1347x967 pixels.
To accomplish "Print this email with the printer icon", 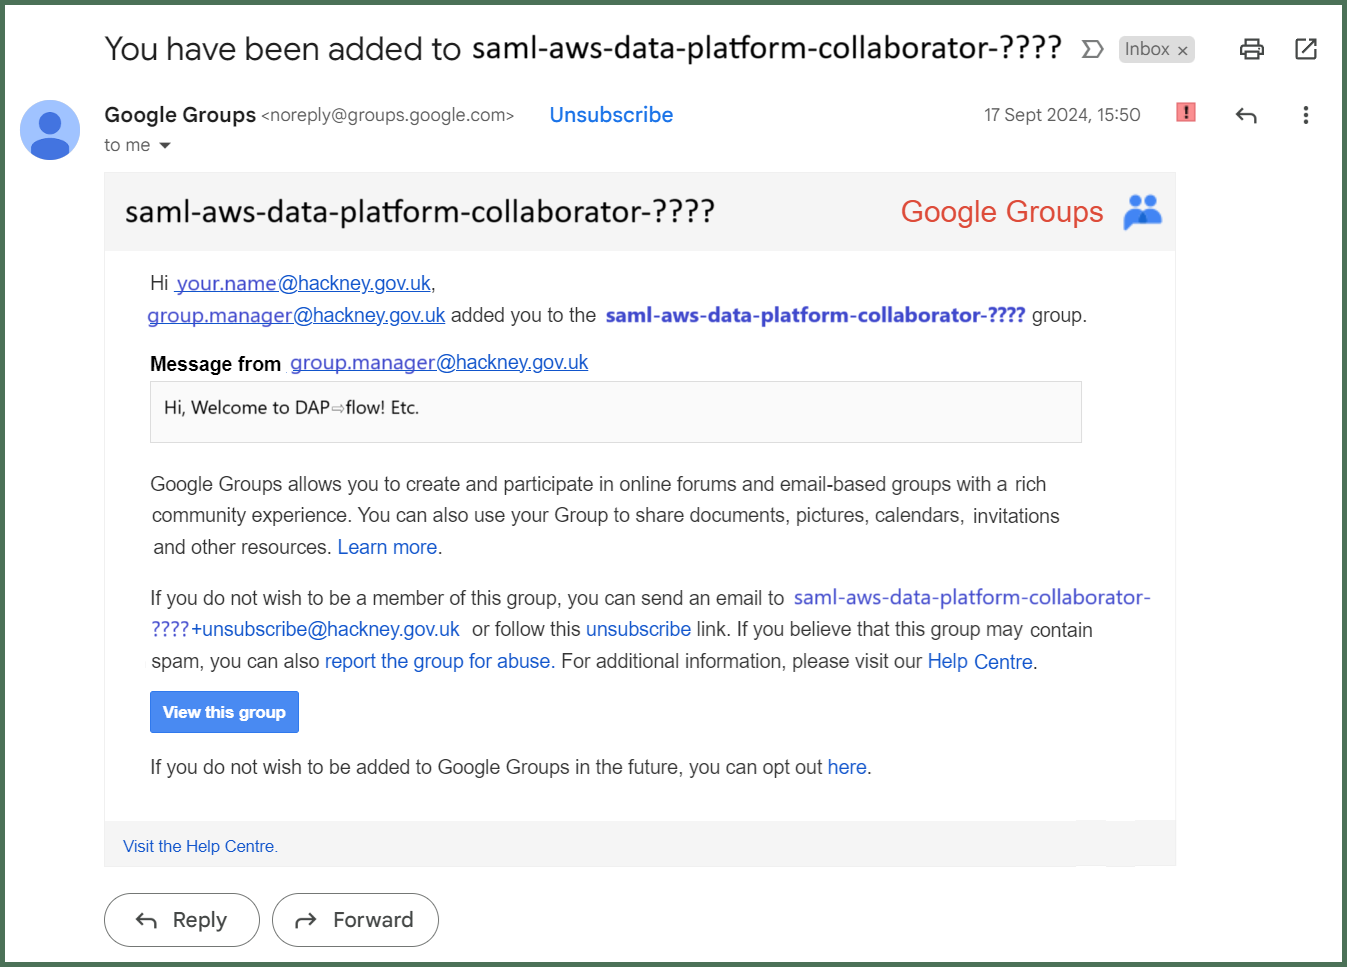I will [x=1252, y=49].
